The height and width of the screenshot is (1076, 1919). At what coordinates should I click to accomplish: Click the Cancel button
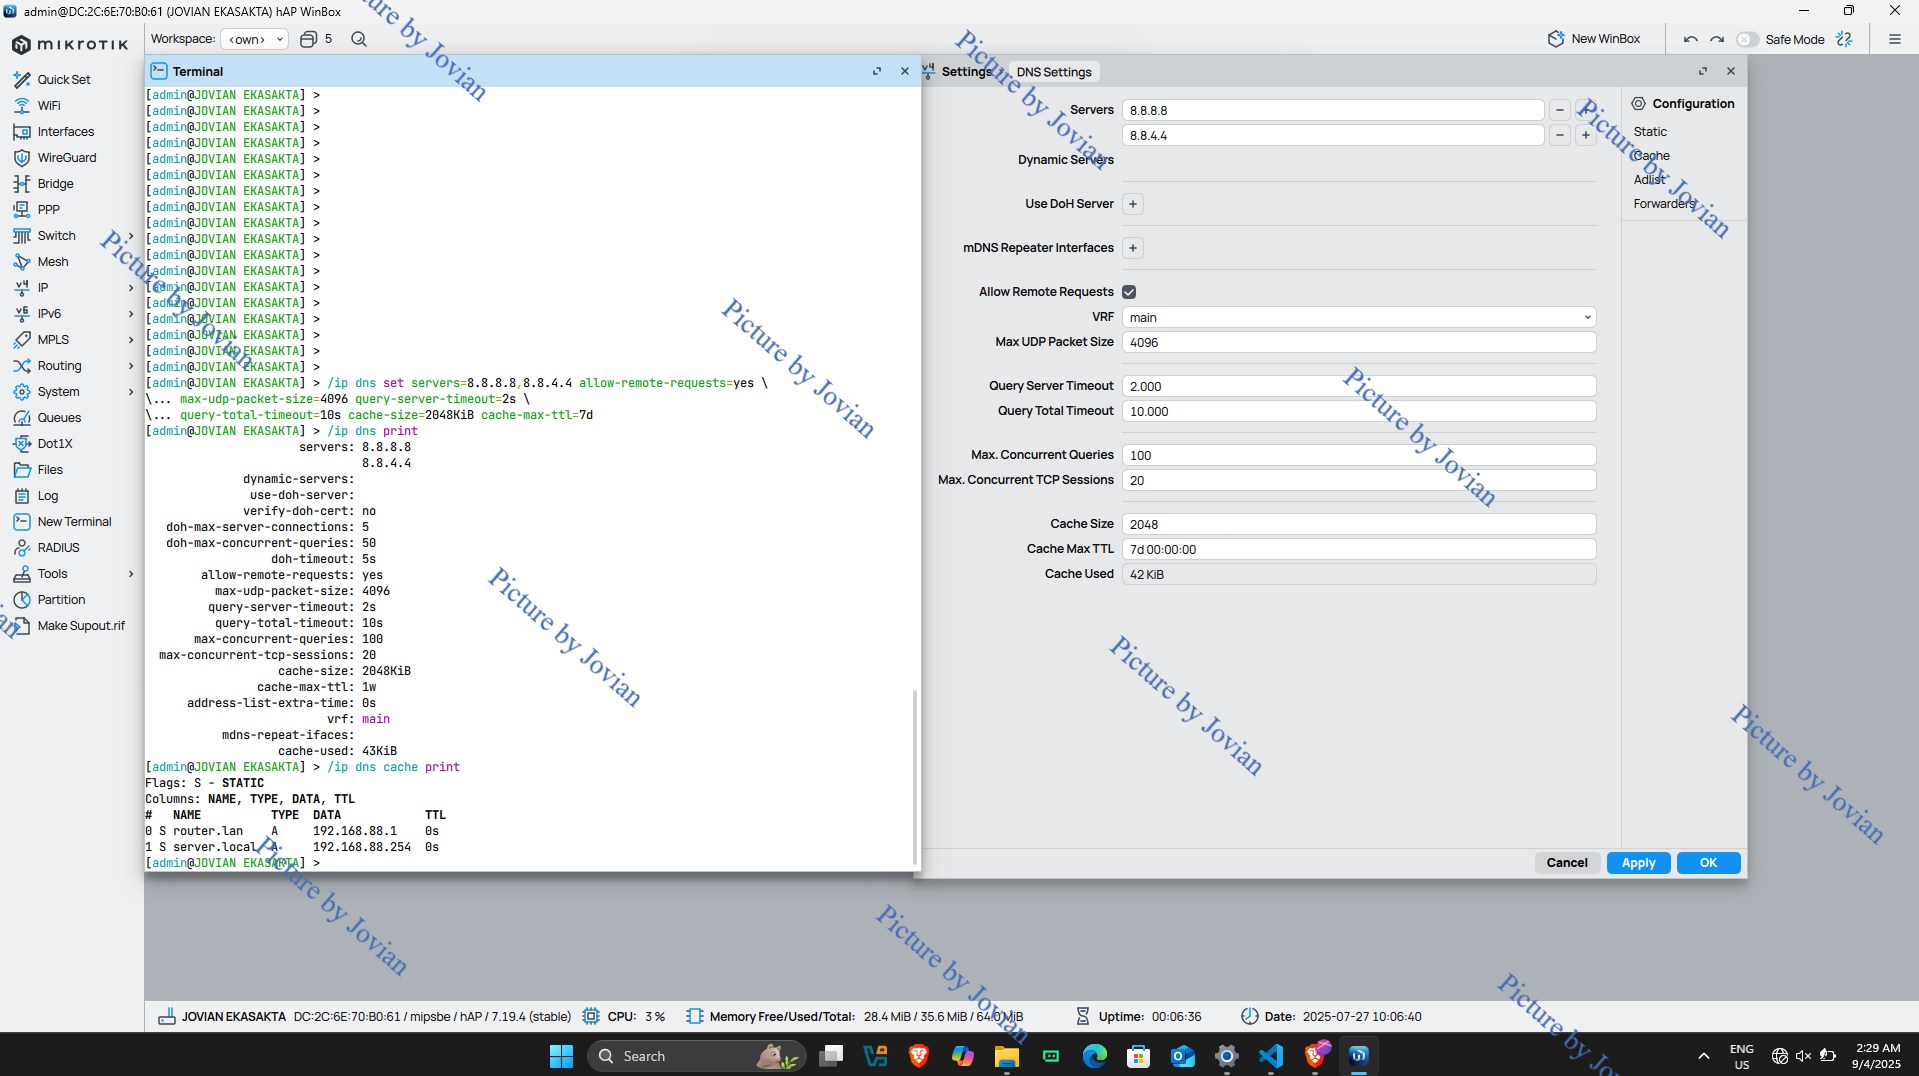(1567, 863)
